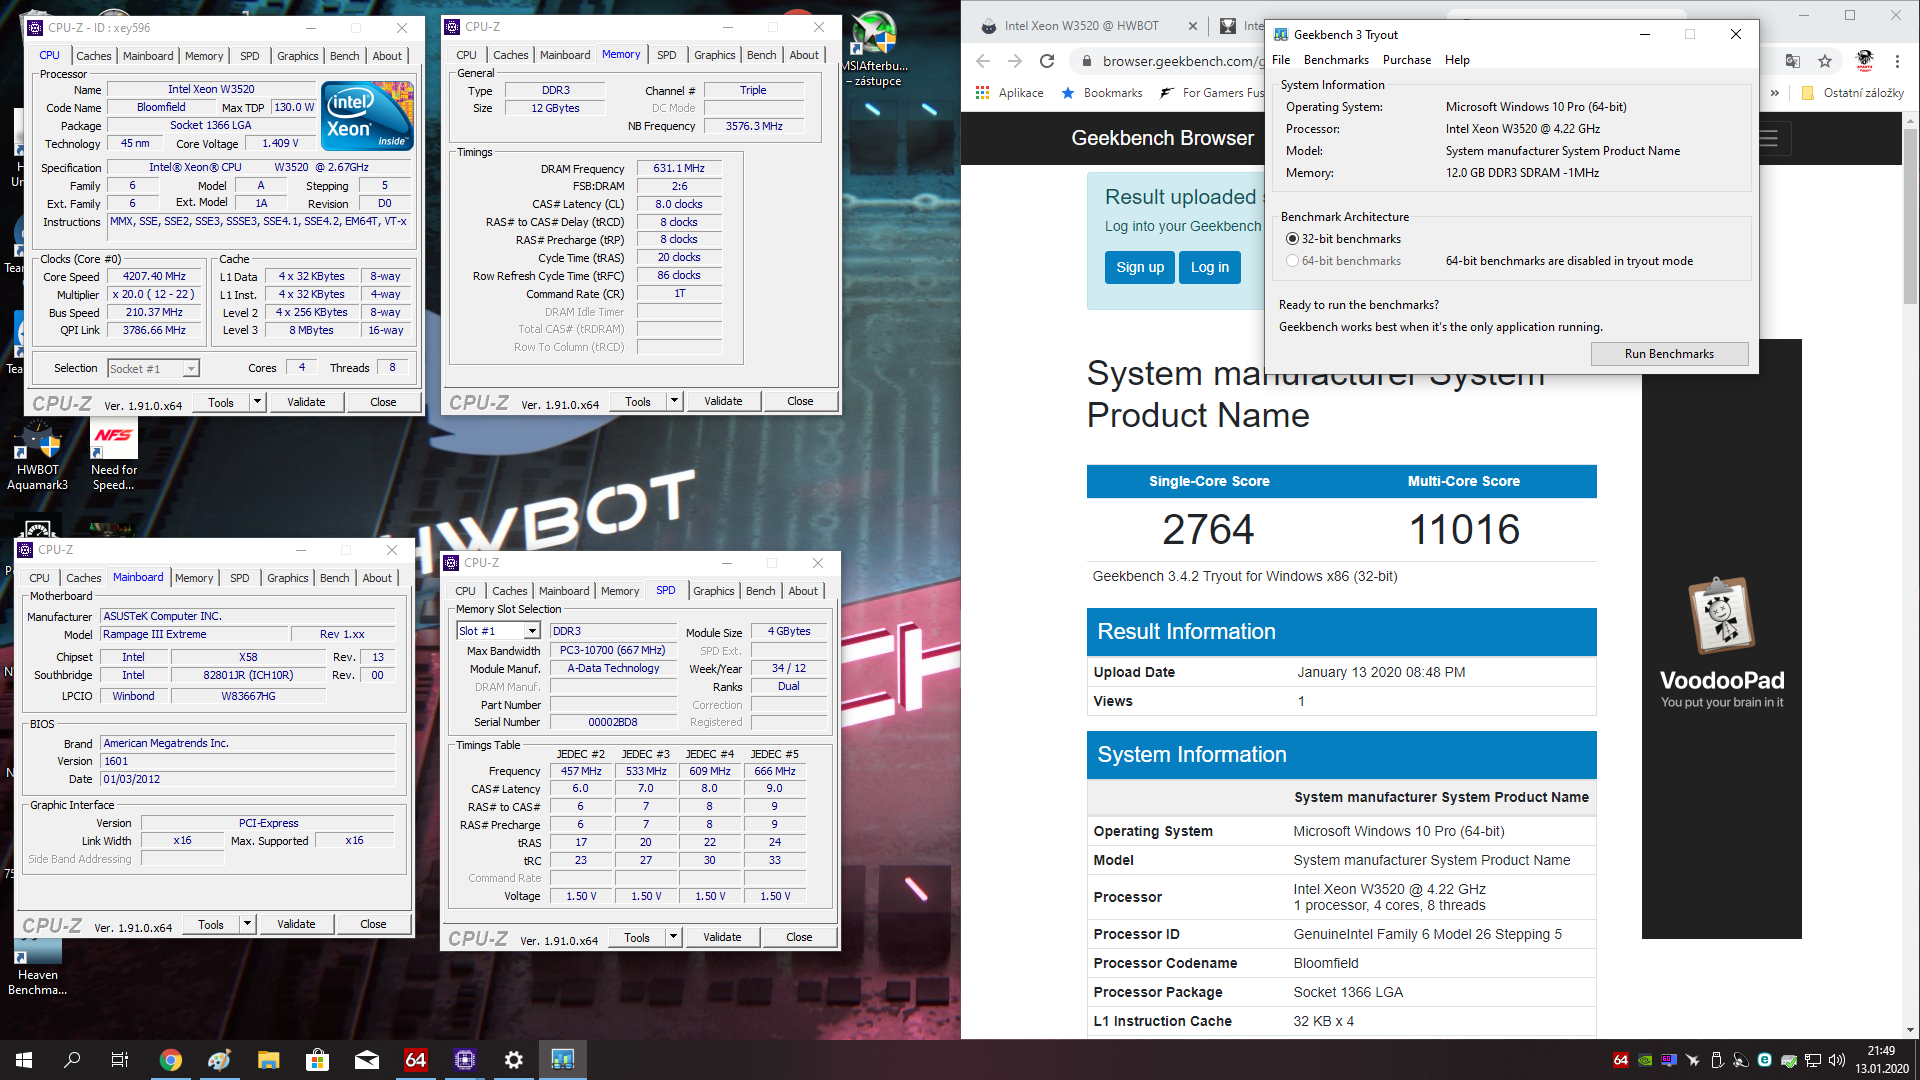The height and width of the screenshot is (1080, 1920).
Task: Switch to Bench tab in CPU-Z SPD window
Action: (760, 591)
